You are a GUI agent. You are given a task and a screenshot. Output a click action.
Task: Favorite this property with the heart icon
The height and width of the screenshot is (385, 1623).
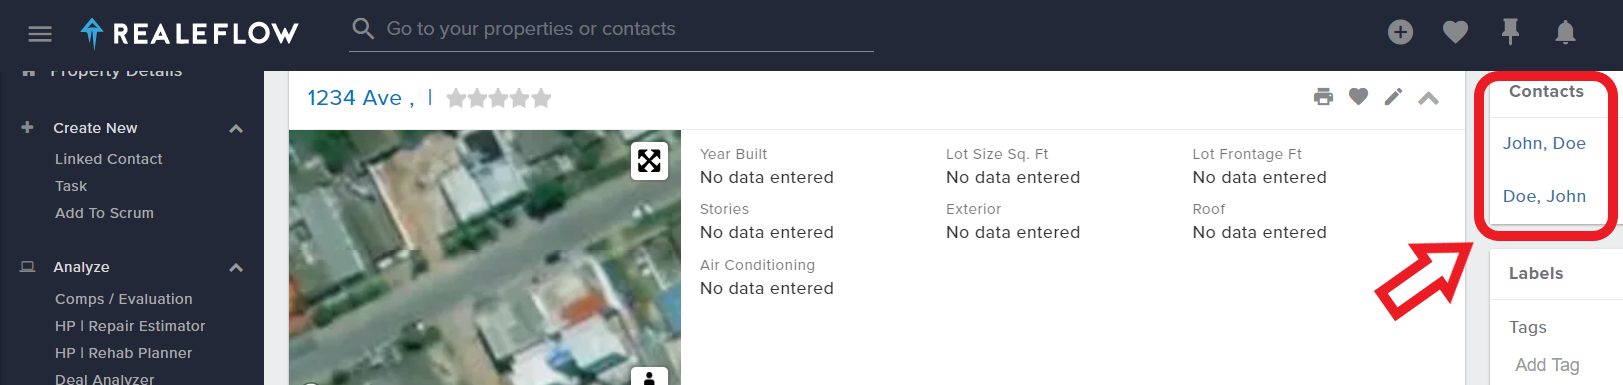tap(1358, 97)
